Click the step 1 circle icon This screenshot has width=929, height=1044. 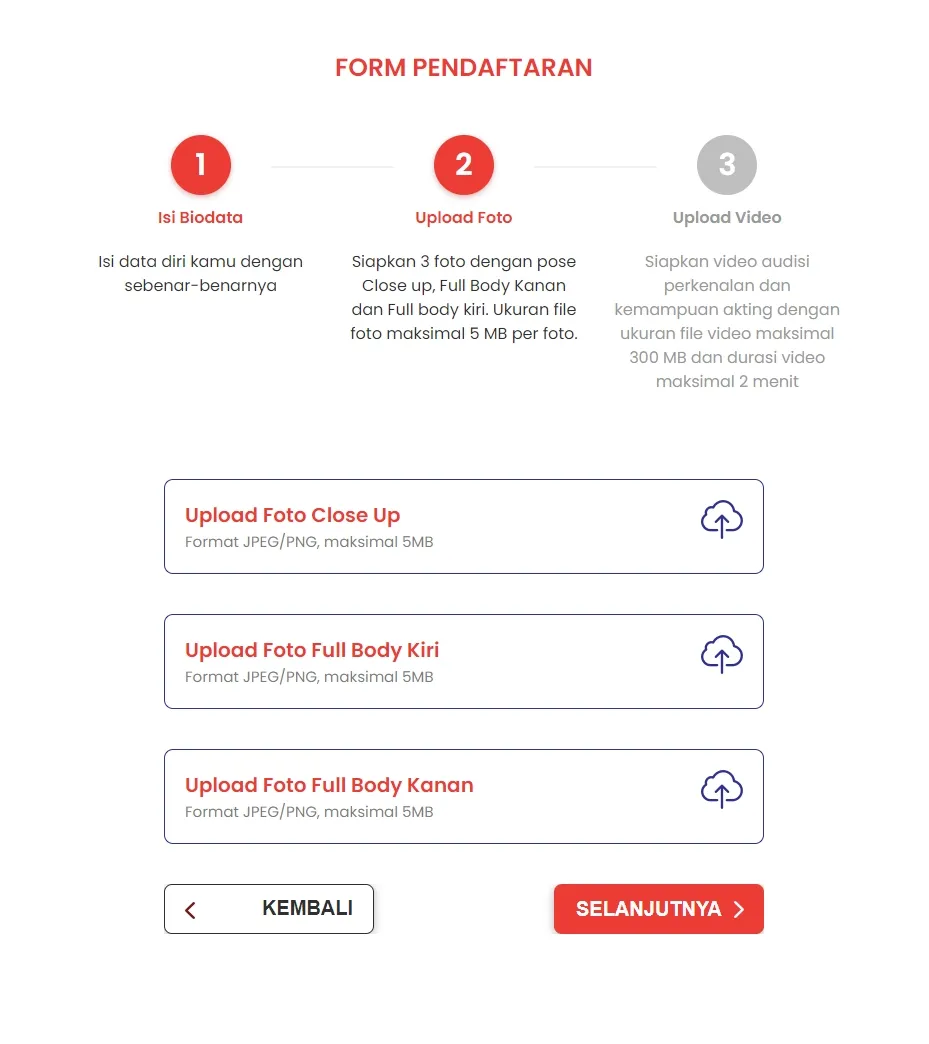click(200, 165)
